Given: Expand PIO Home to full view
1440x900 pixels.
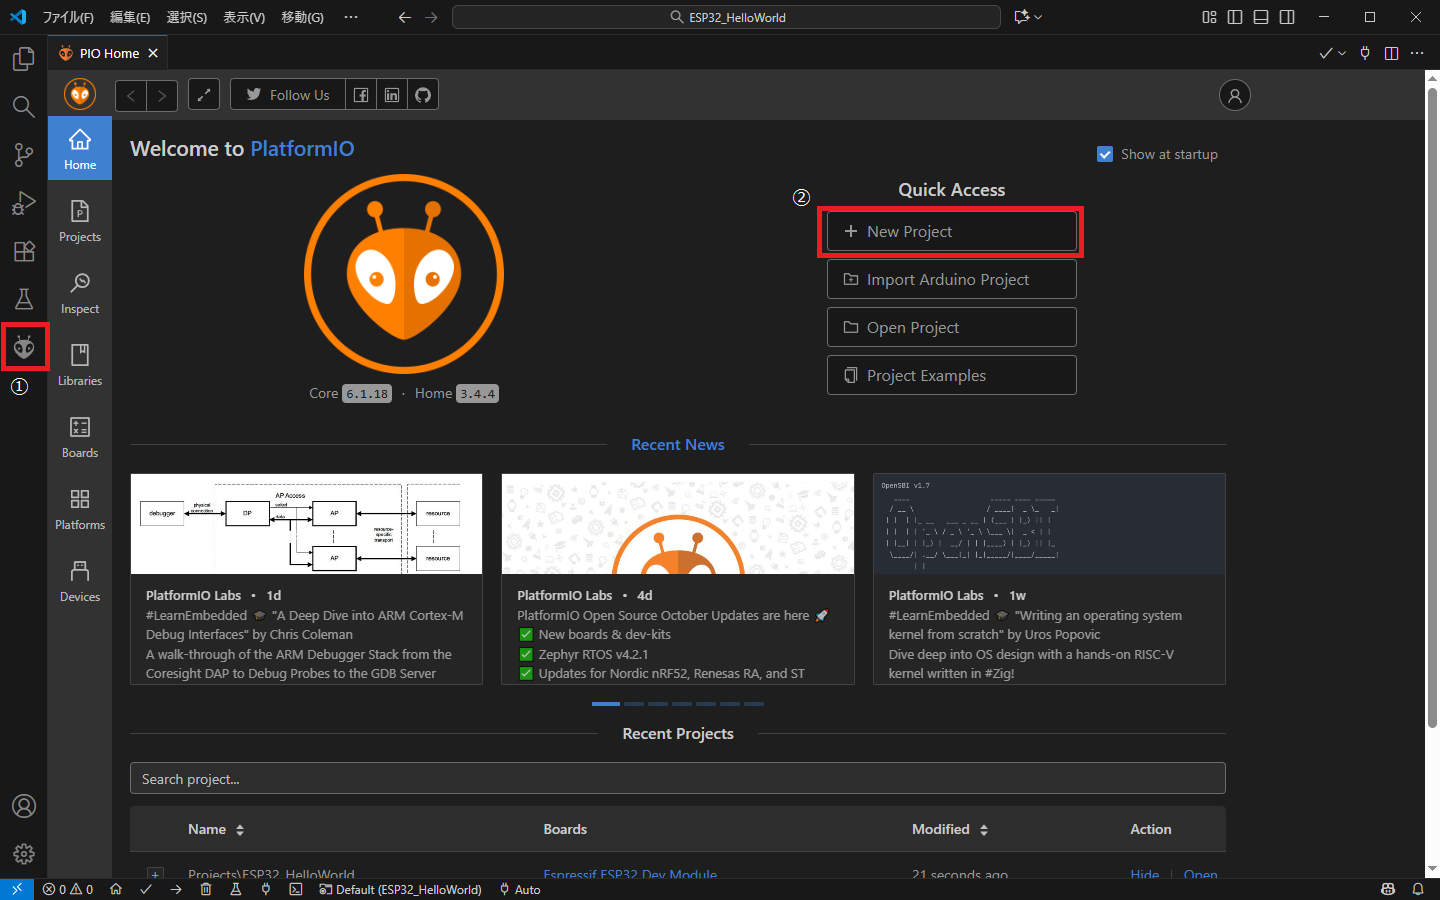Looking at the screenshot, I should 204,95.
